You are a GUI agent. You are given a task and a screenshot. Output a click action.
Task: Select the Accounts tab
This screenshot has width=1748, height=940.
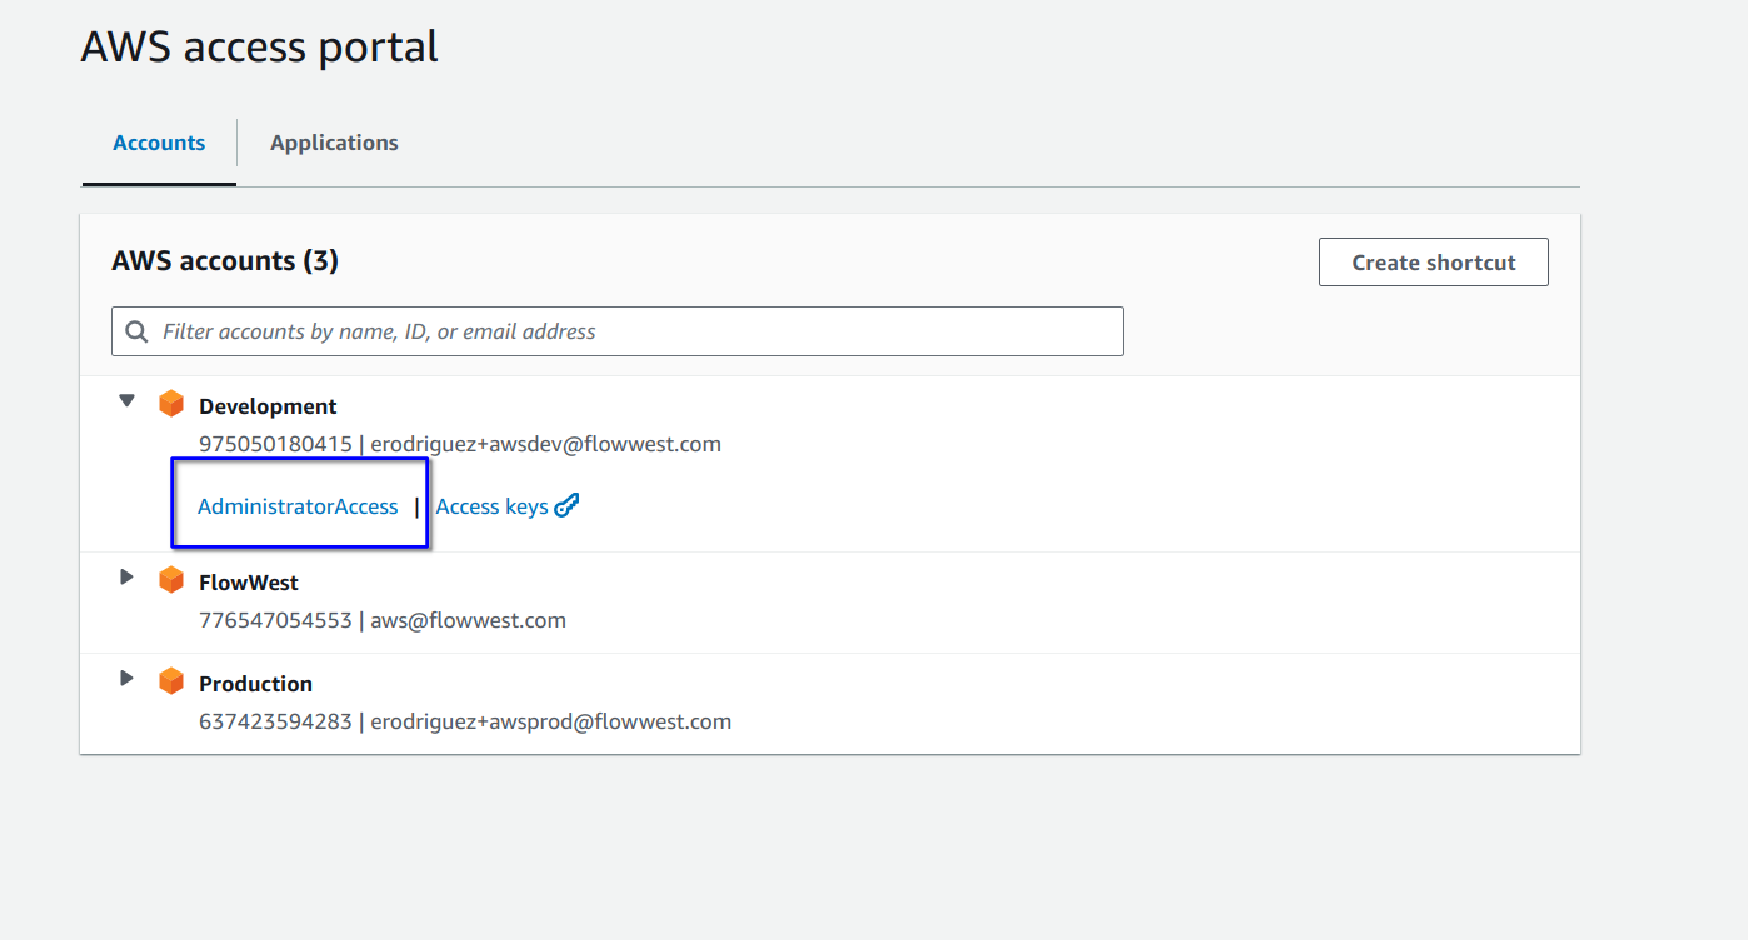(159, 142)
